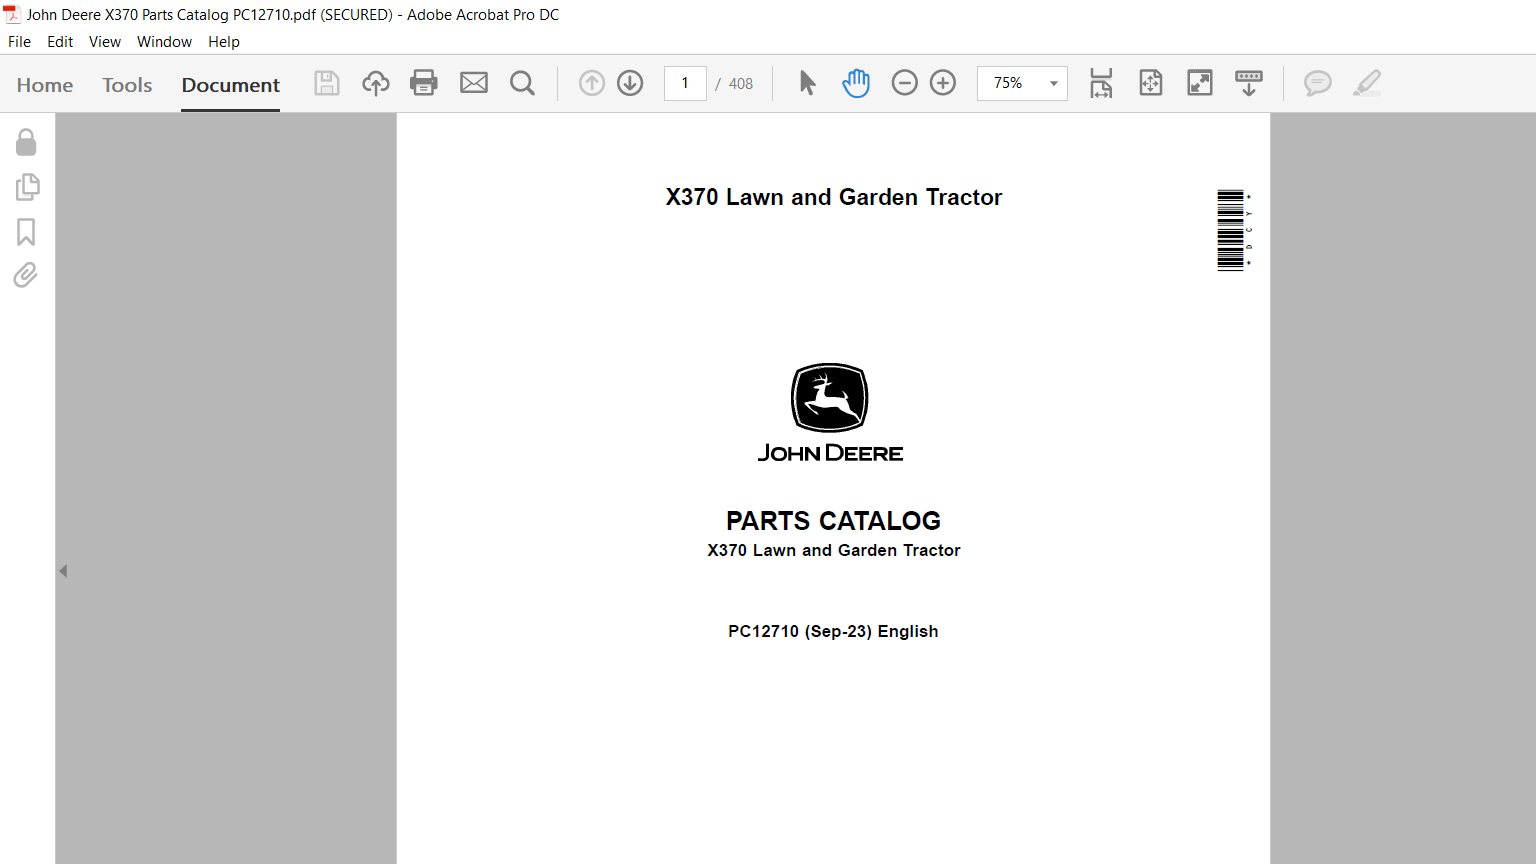Open the Edit menu
Screen dimensions: 1536x864
[60, 42]
